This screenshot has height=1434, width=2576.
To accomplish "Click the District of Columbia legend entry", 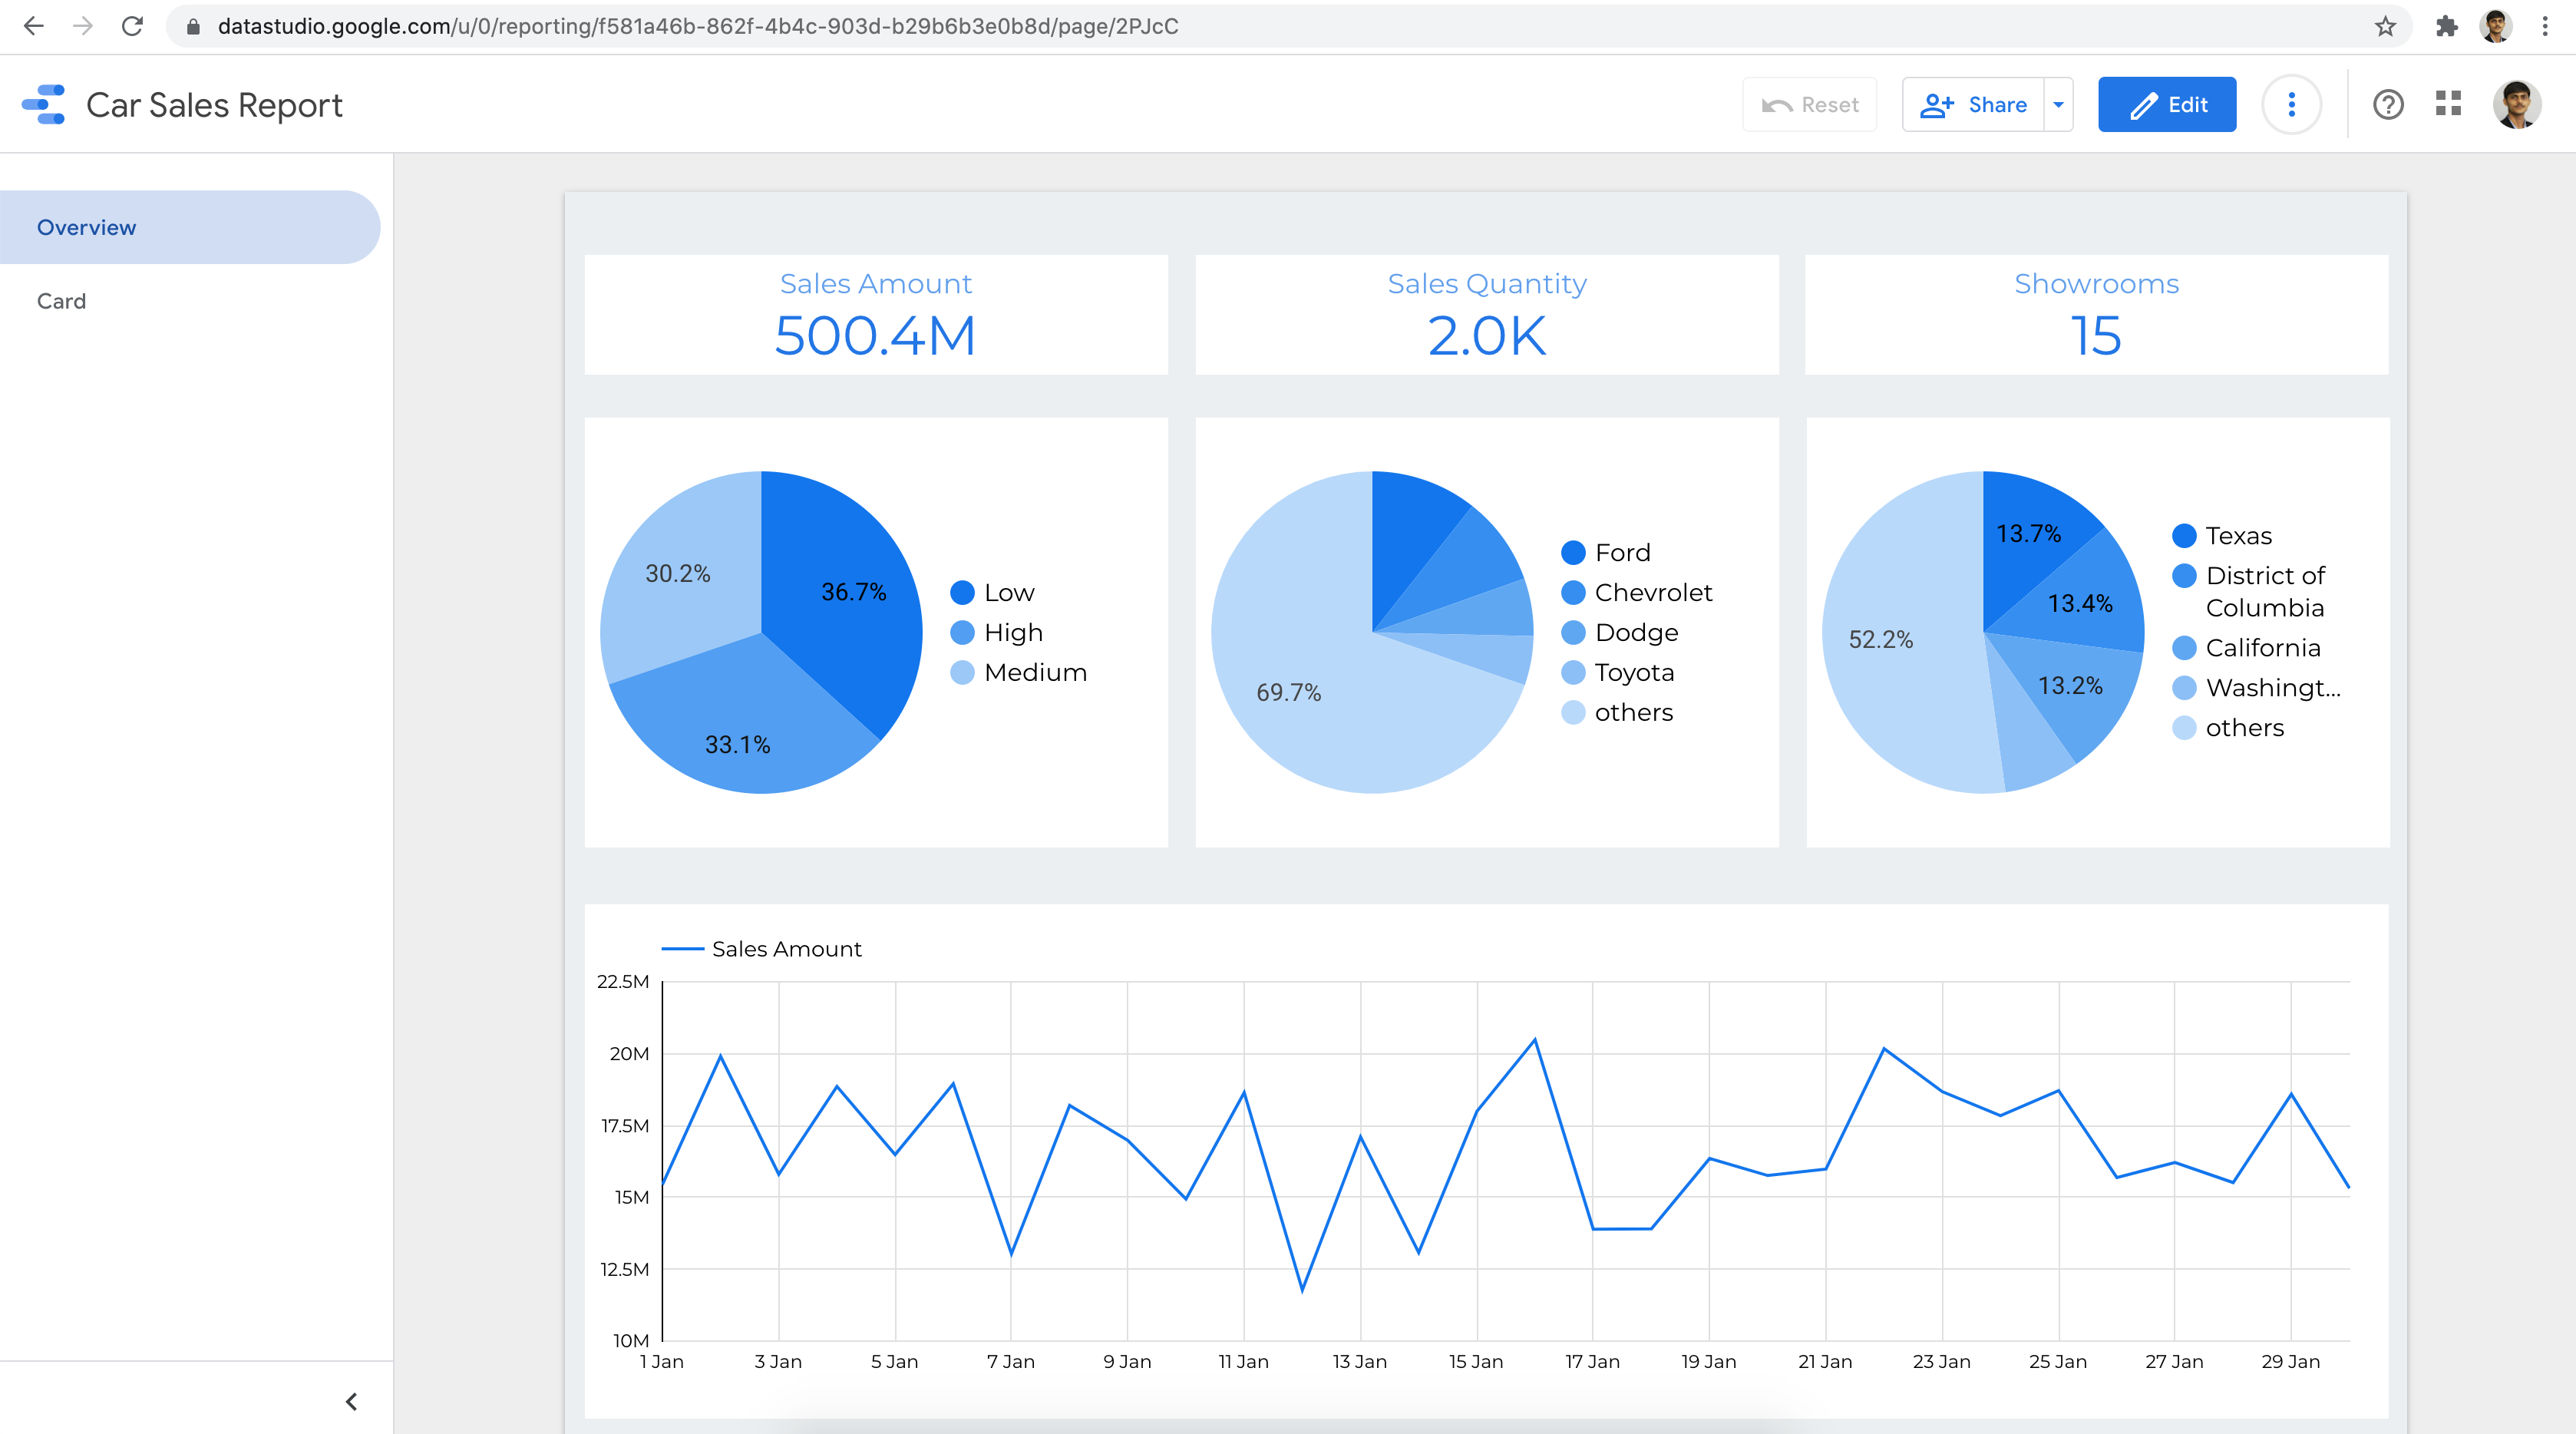I will pos(2249,592).
